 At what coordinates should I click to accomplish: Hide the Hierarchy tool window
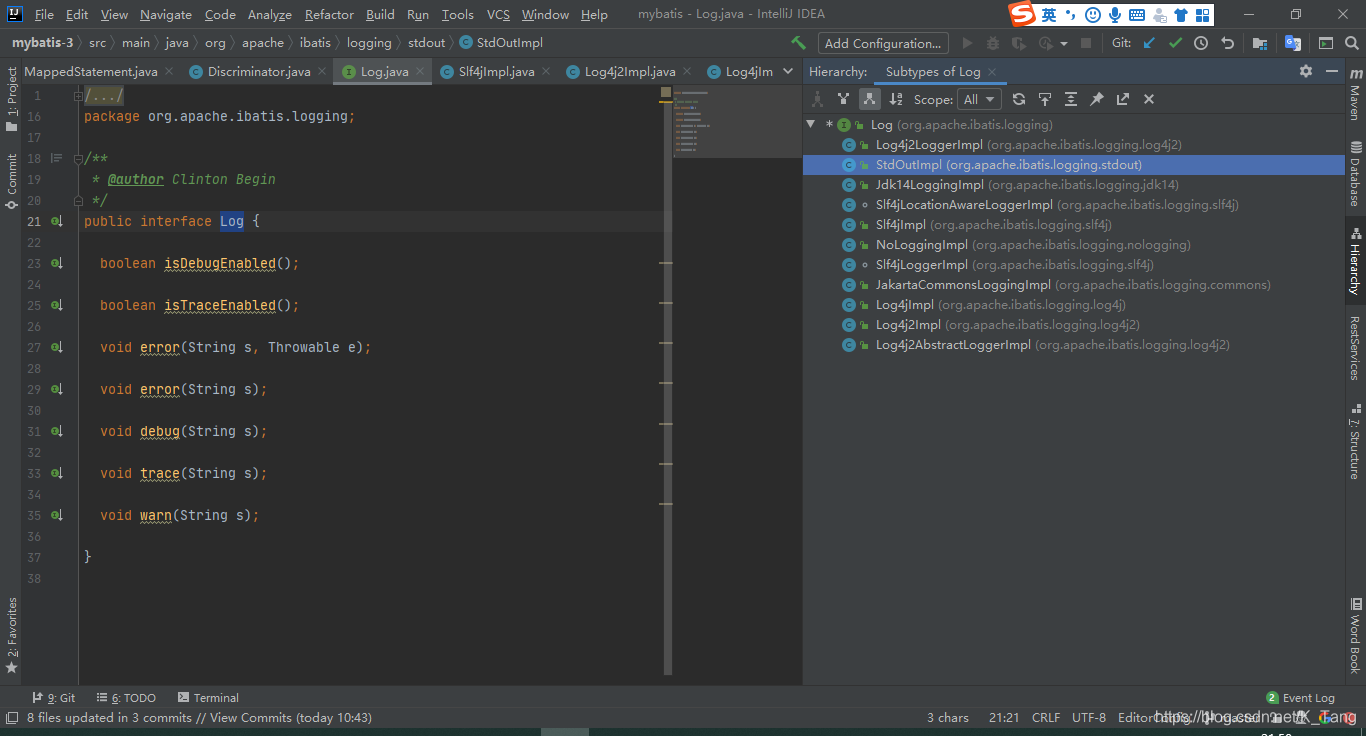1331,71
